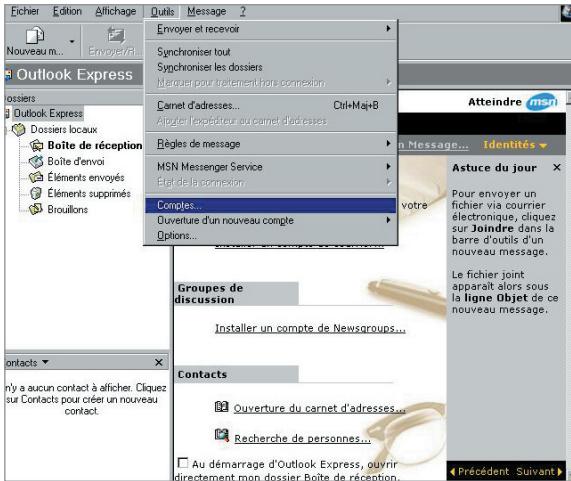Screen dimensions: 571x481
Task: Close the Astuce du jour panel
Action: coord(556,167)
